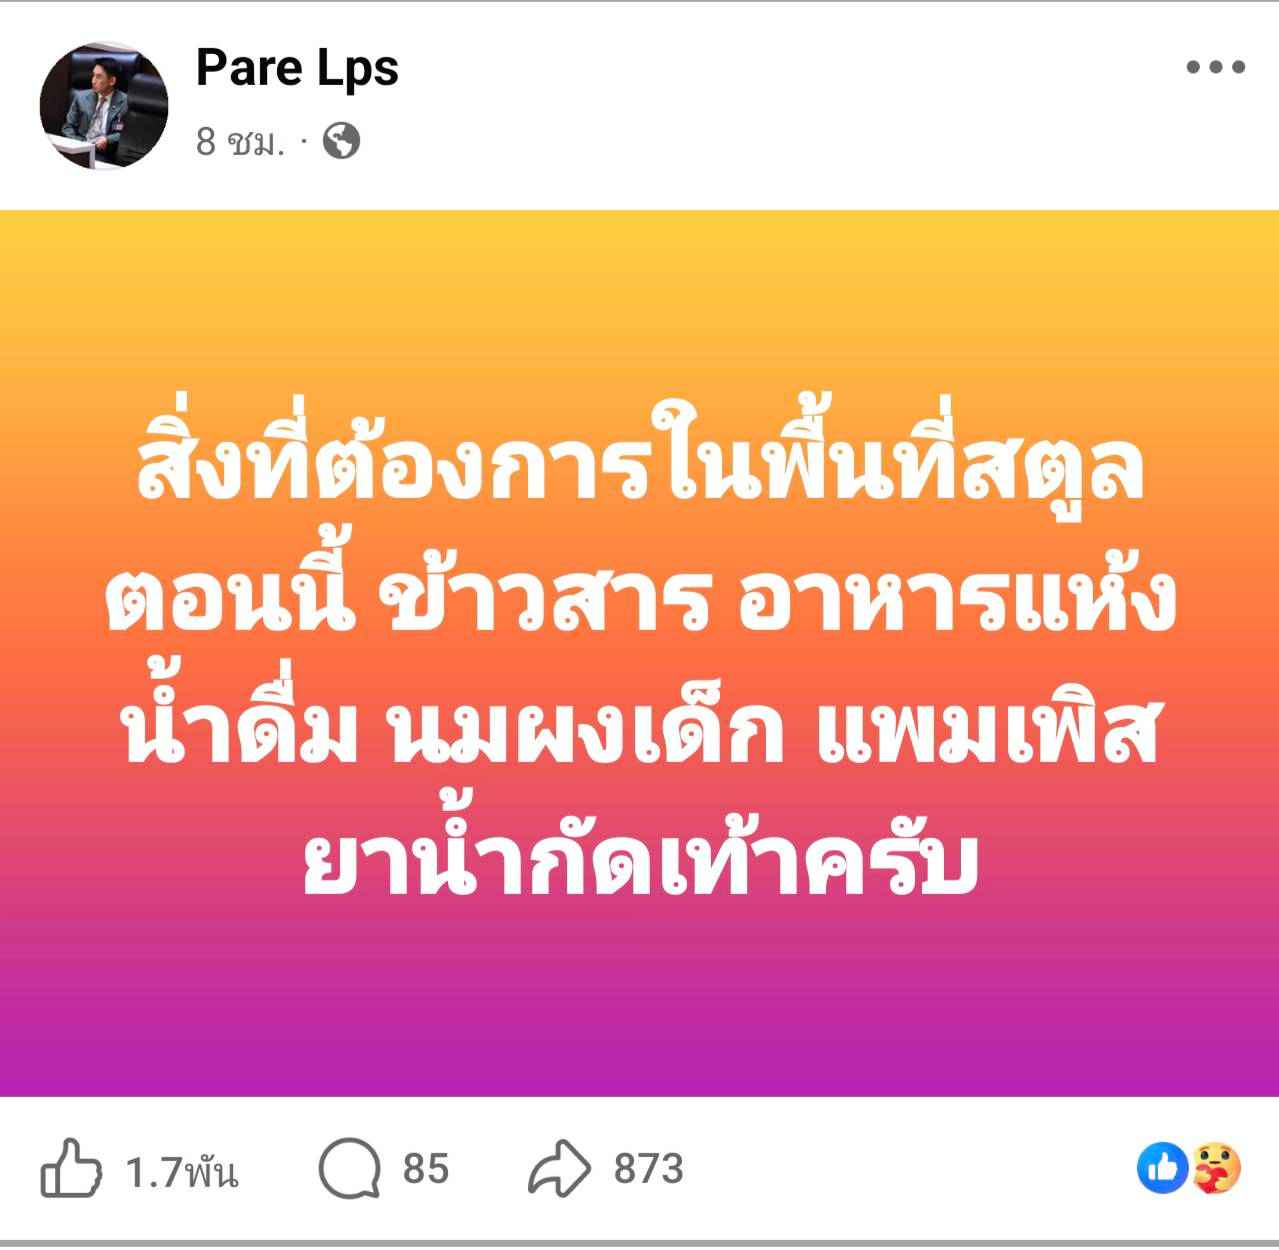
Task: Click the line สิ่งที่ต้องการในพื้นที่สตูล
Action: point(639,463)
